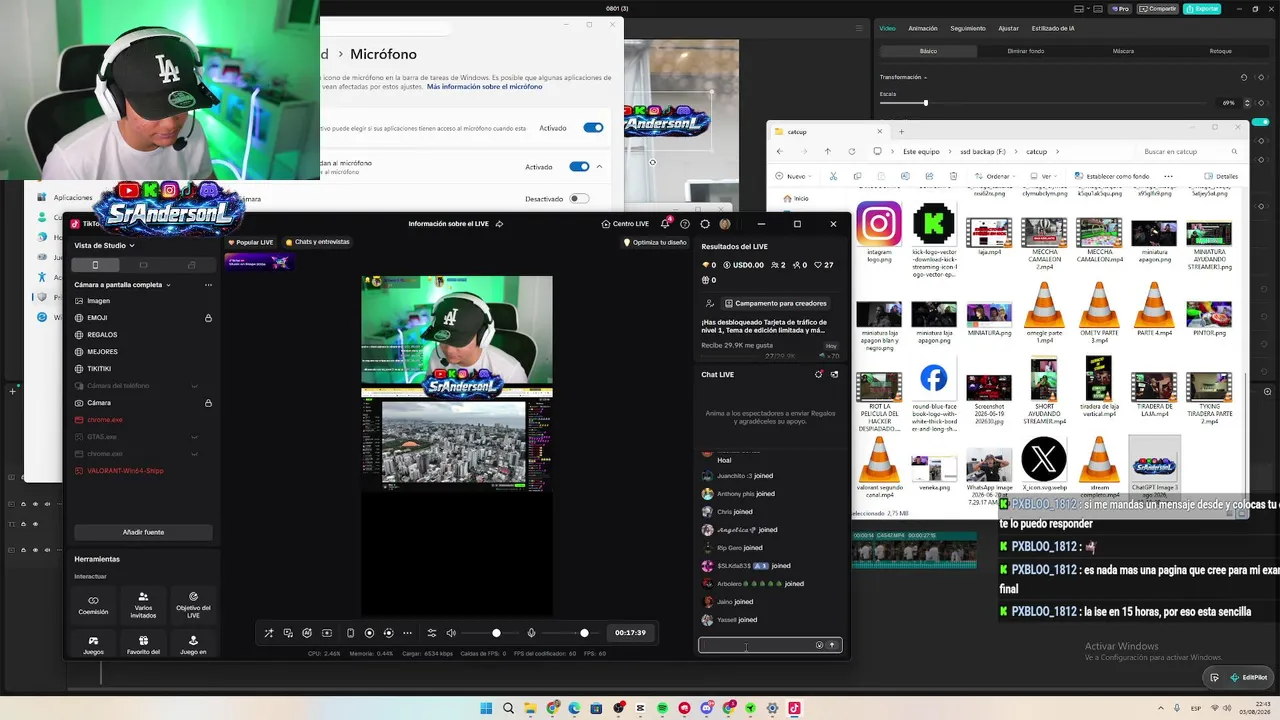The width and height of the screenshot is (1280, 720).
Task: Open the Discord icon in the taskbar
Action: click(x=707, y=708)
